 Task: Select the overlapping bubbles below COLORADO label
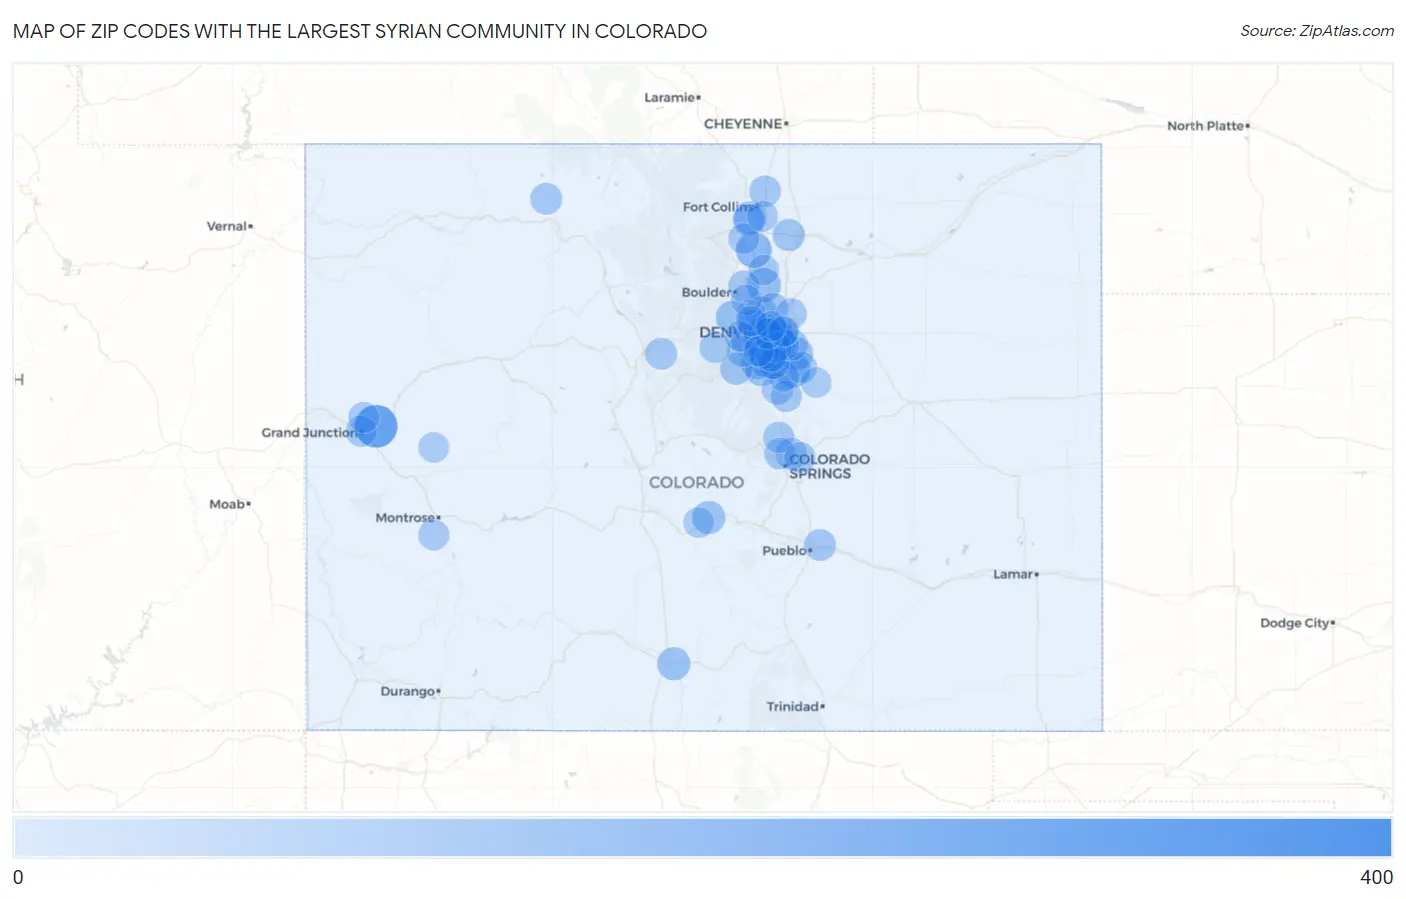(704, 519)
